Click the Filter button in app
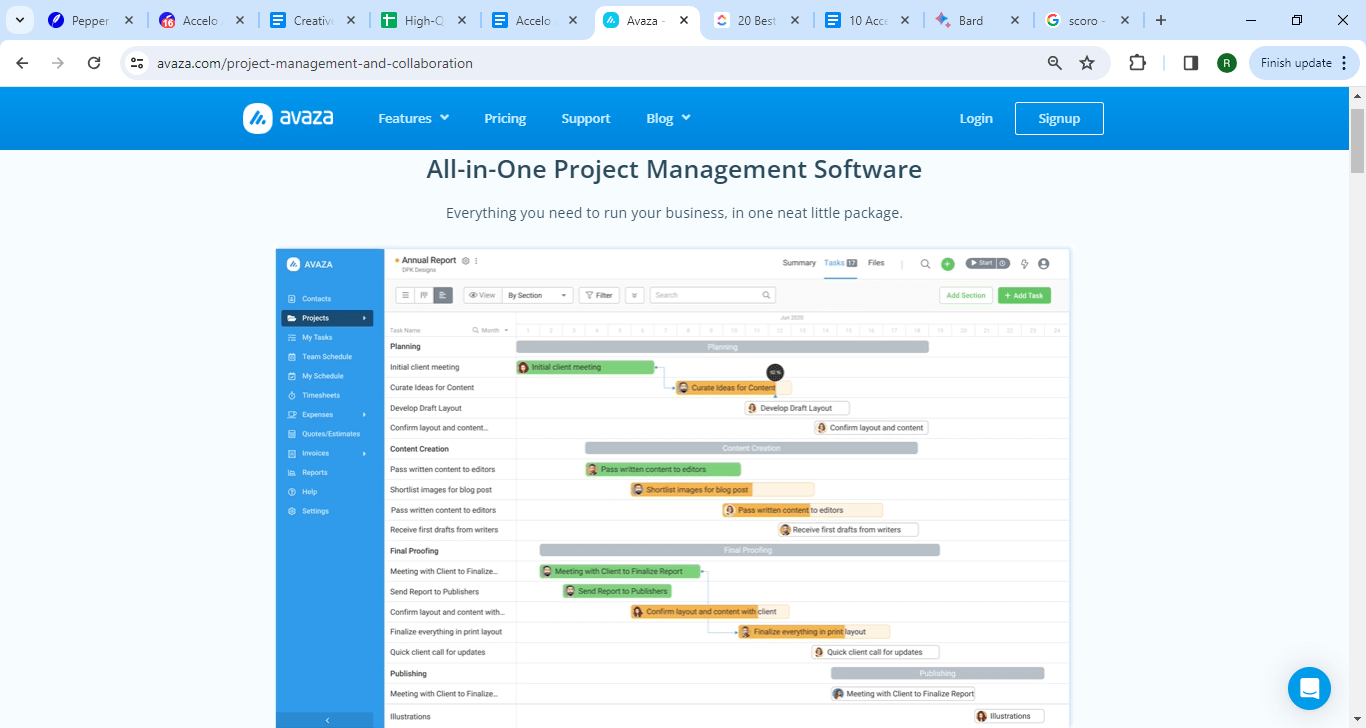This screenshot has width=1366, height=728. [x=599, y=295]
